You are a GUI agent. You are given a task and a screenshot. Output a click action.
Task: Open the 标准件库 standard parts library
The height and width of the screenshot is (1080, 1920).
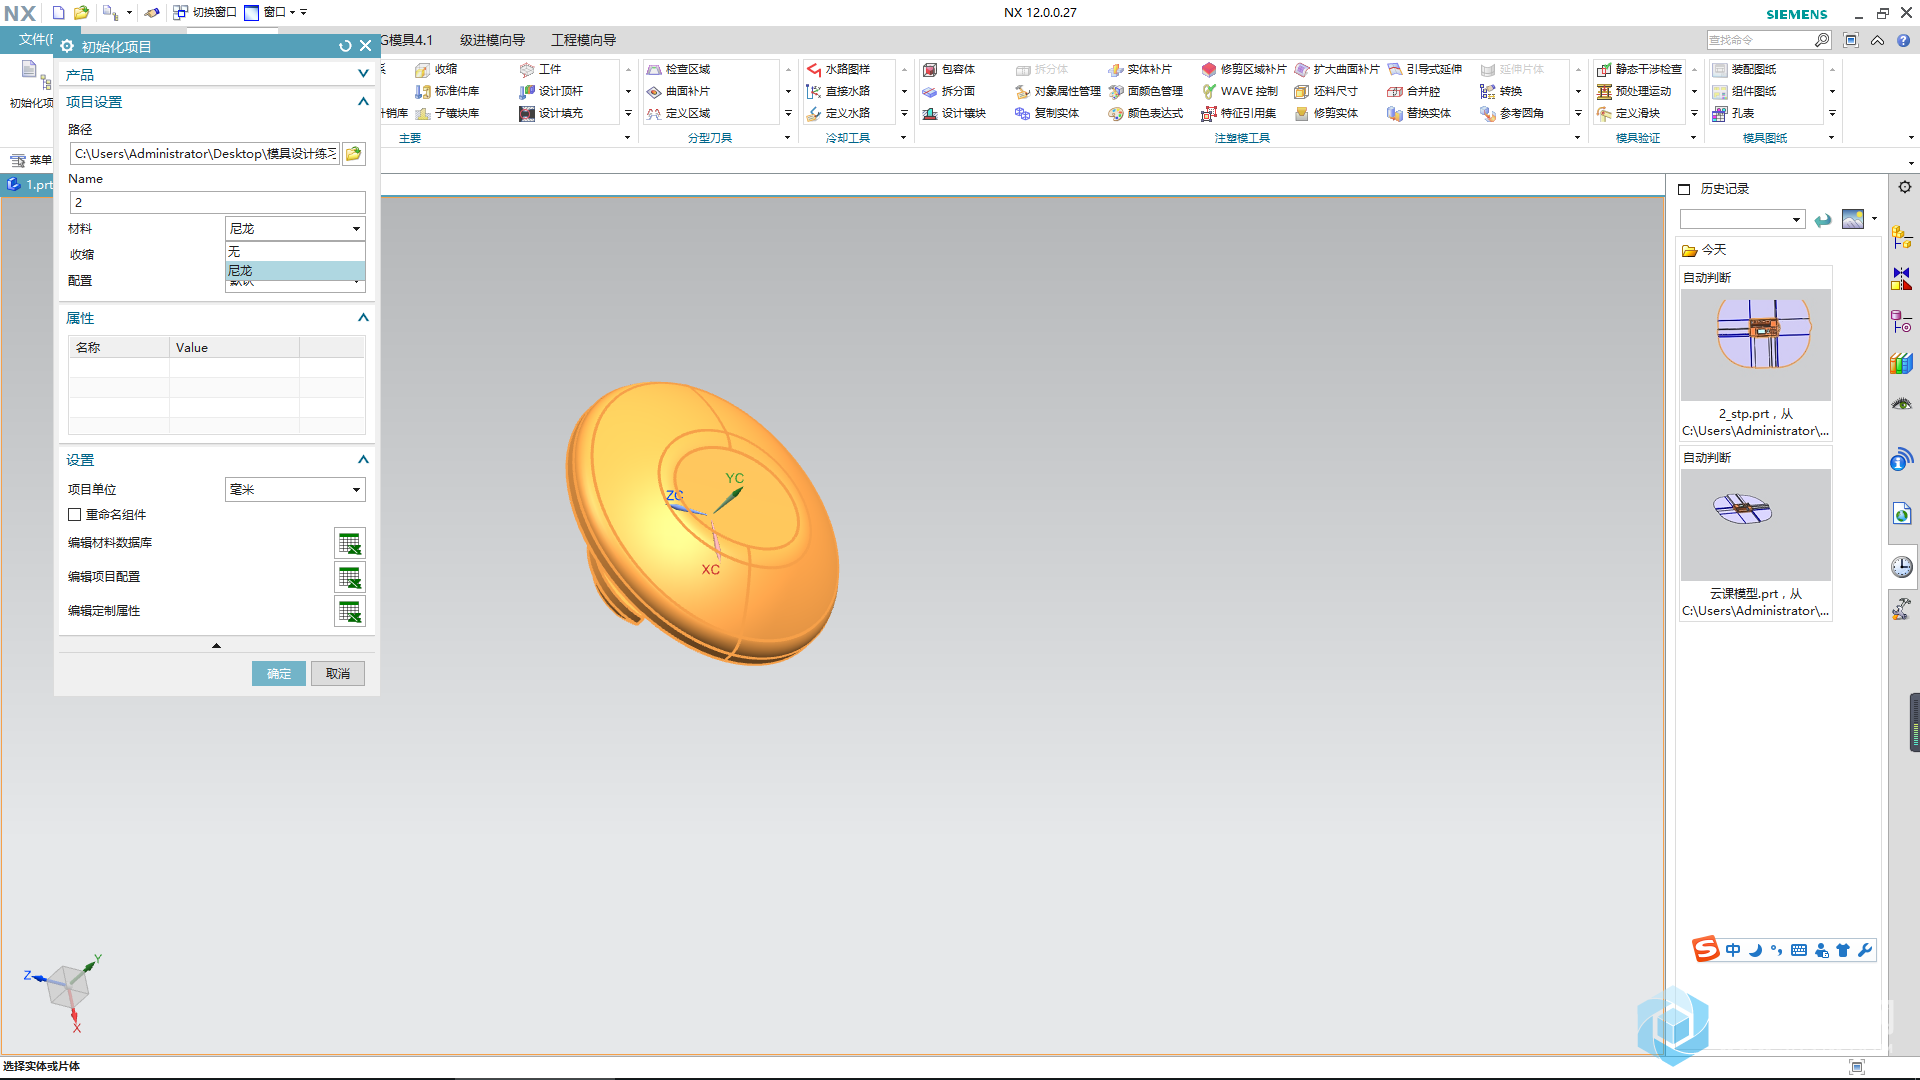click(x=447, y=91)
